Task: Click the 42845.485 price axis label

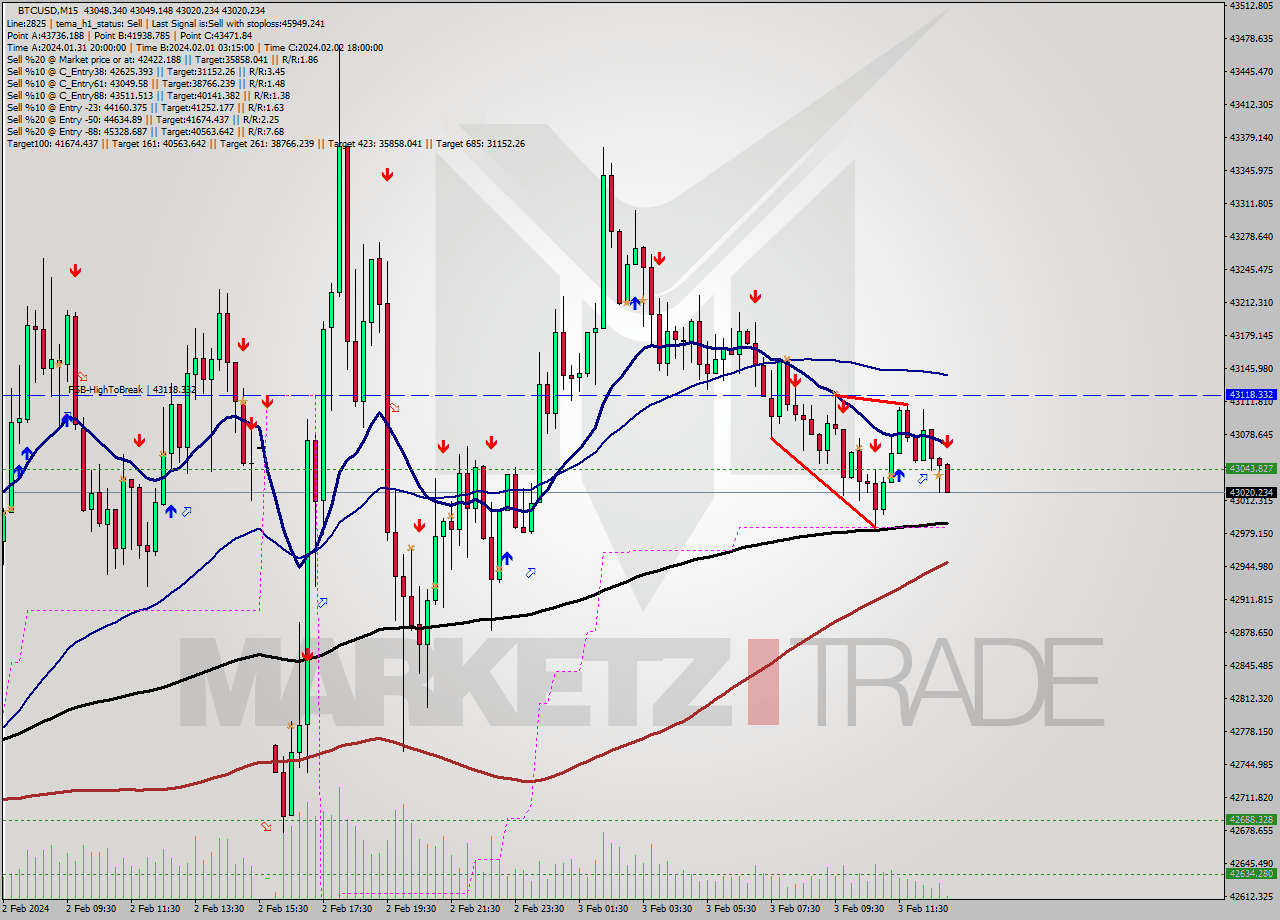Action: 1251,665
